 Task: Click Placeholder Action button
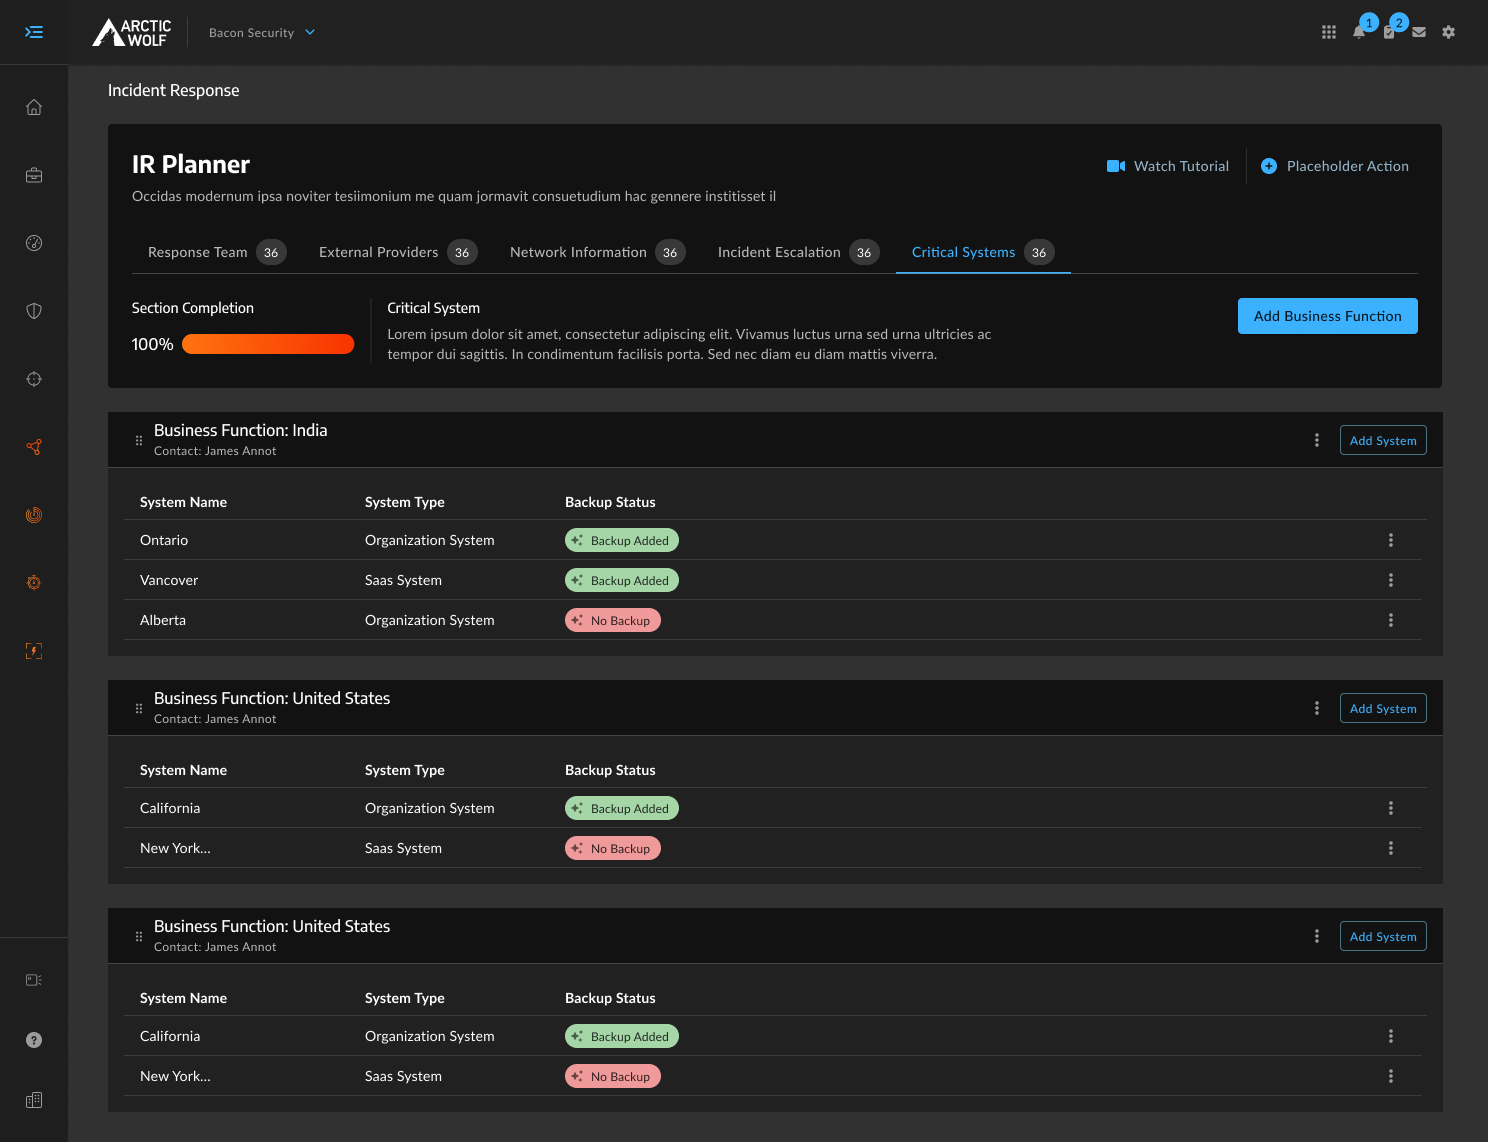(1335, 166)
